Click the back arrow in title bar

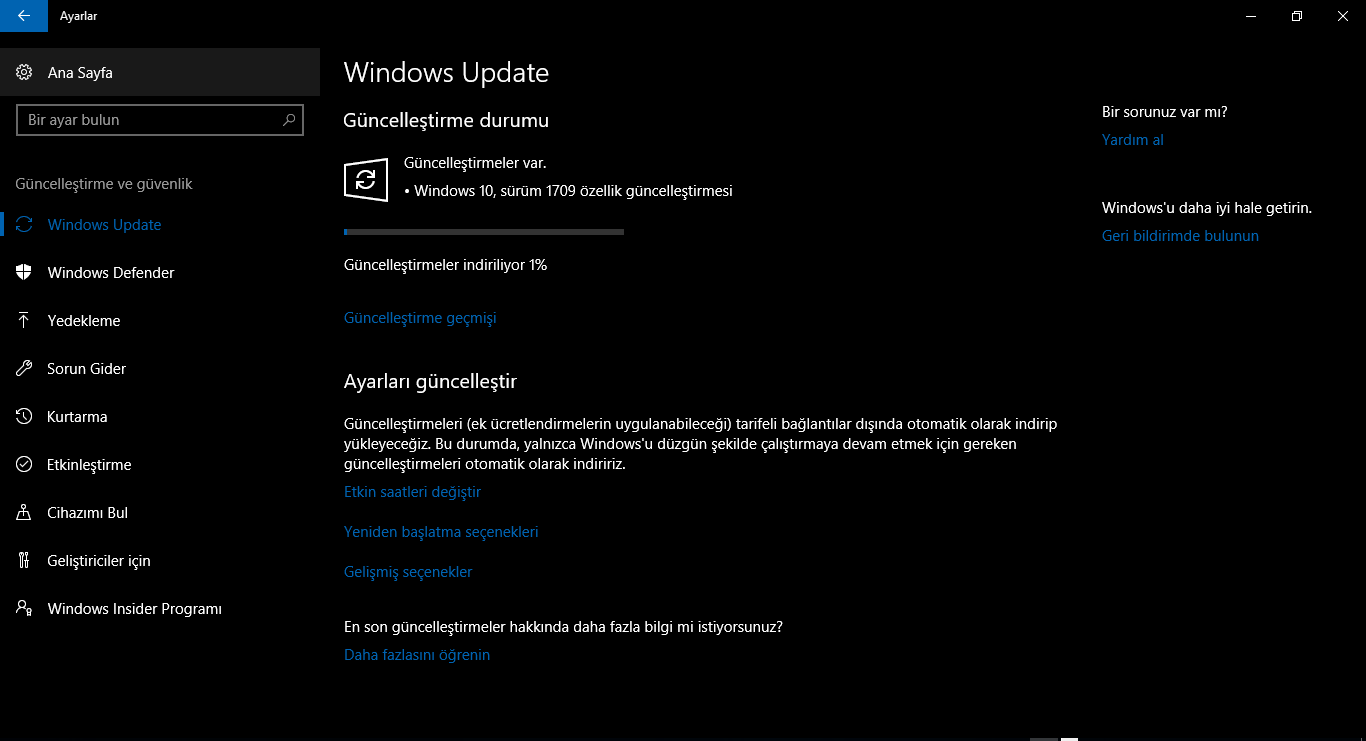tap(24, 16)
